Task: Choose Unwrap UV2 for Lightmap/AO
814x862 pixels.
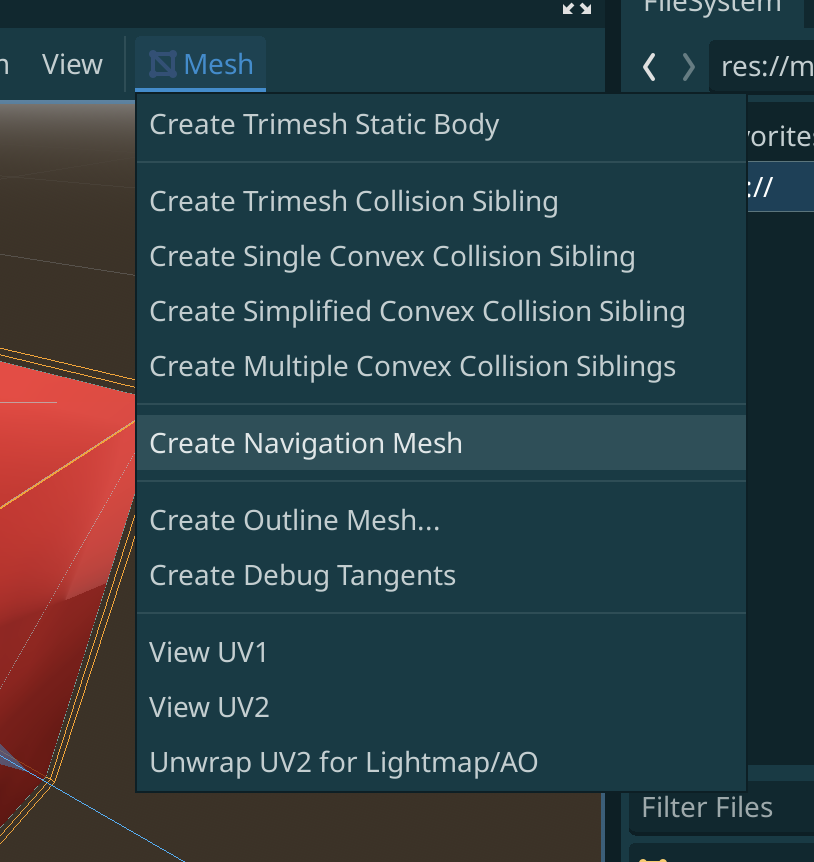Action: [x=342, y=762]
